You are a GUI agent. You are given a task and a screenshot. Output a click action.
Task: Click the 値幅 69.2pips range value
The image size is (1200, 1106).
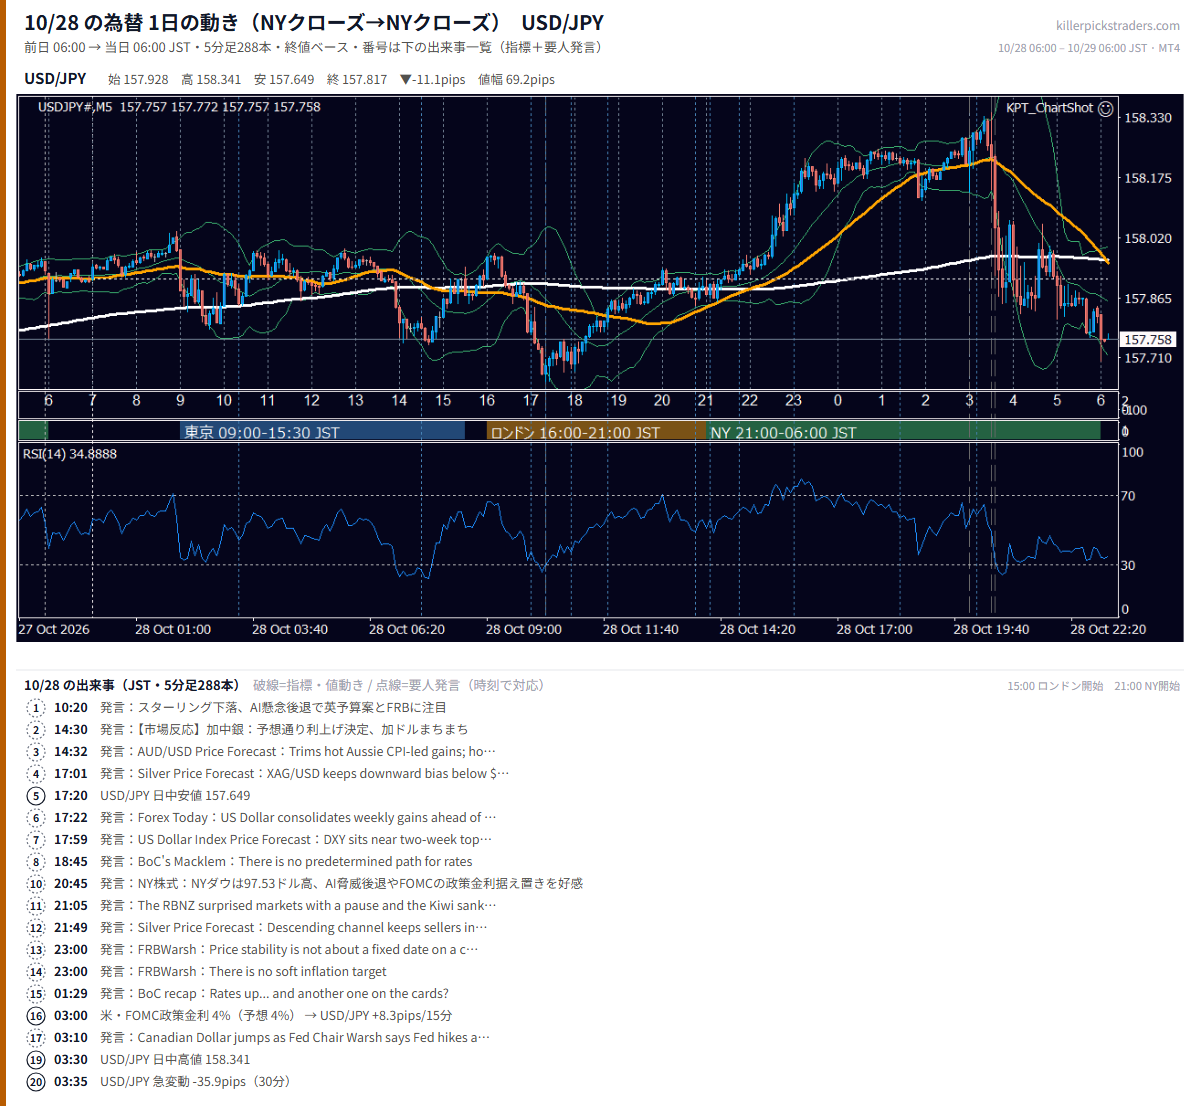(516, 80)
